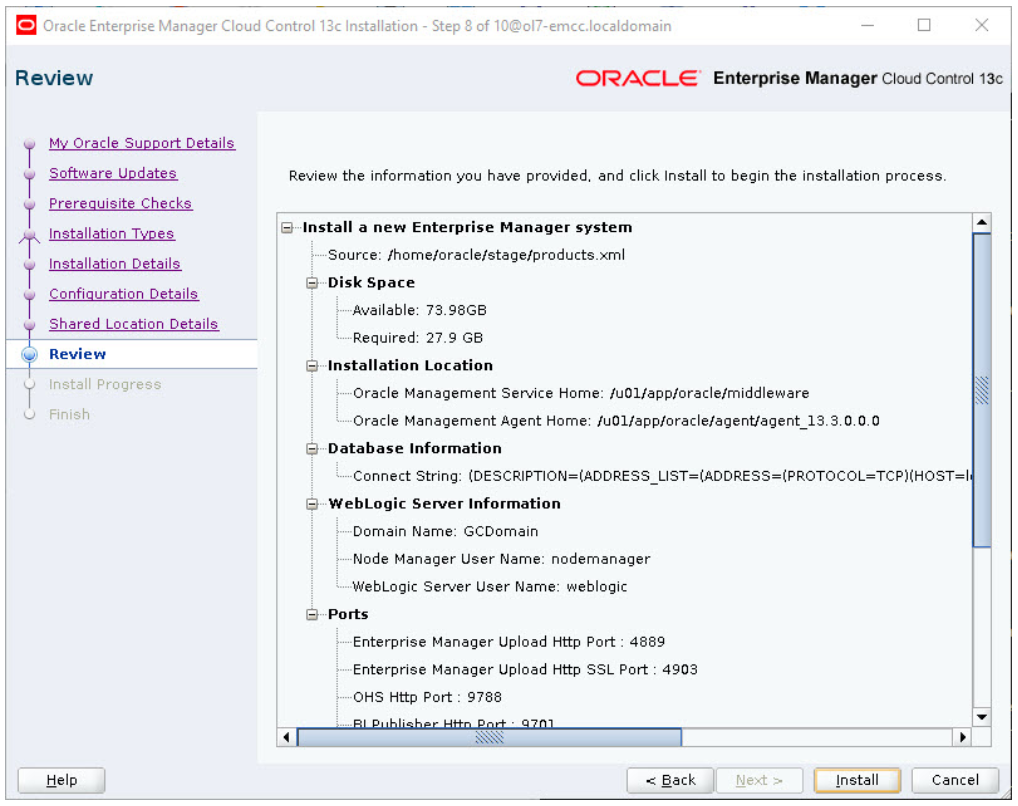Jump to Configuration Details step
1018x806 pixels.
[123, 294]
